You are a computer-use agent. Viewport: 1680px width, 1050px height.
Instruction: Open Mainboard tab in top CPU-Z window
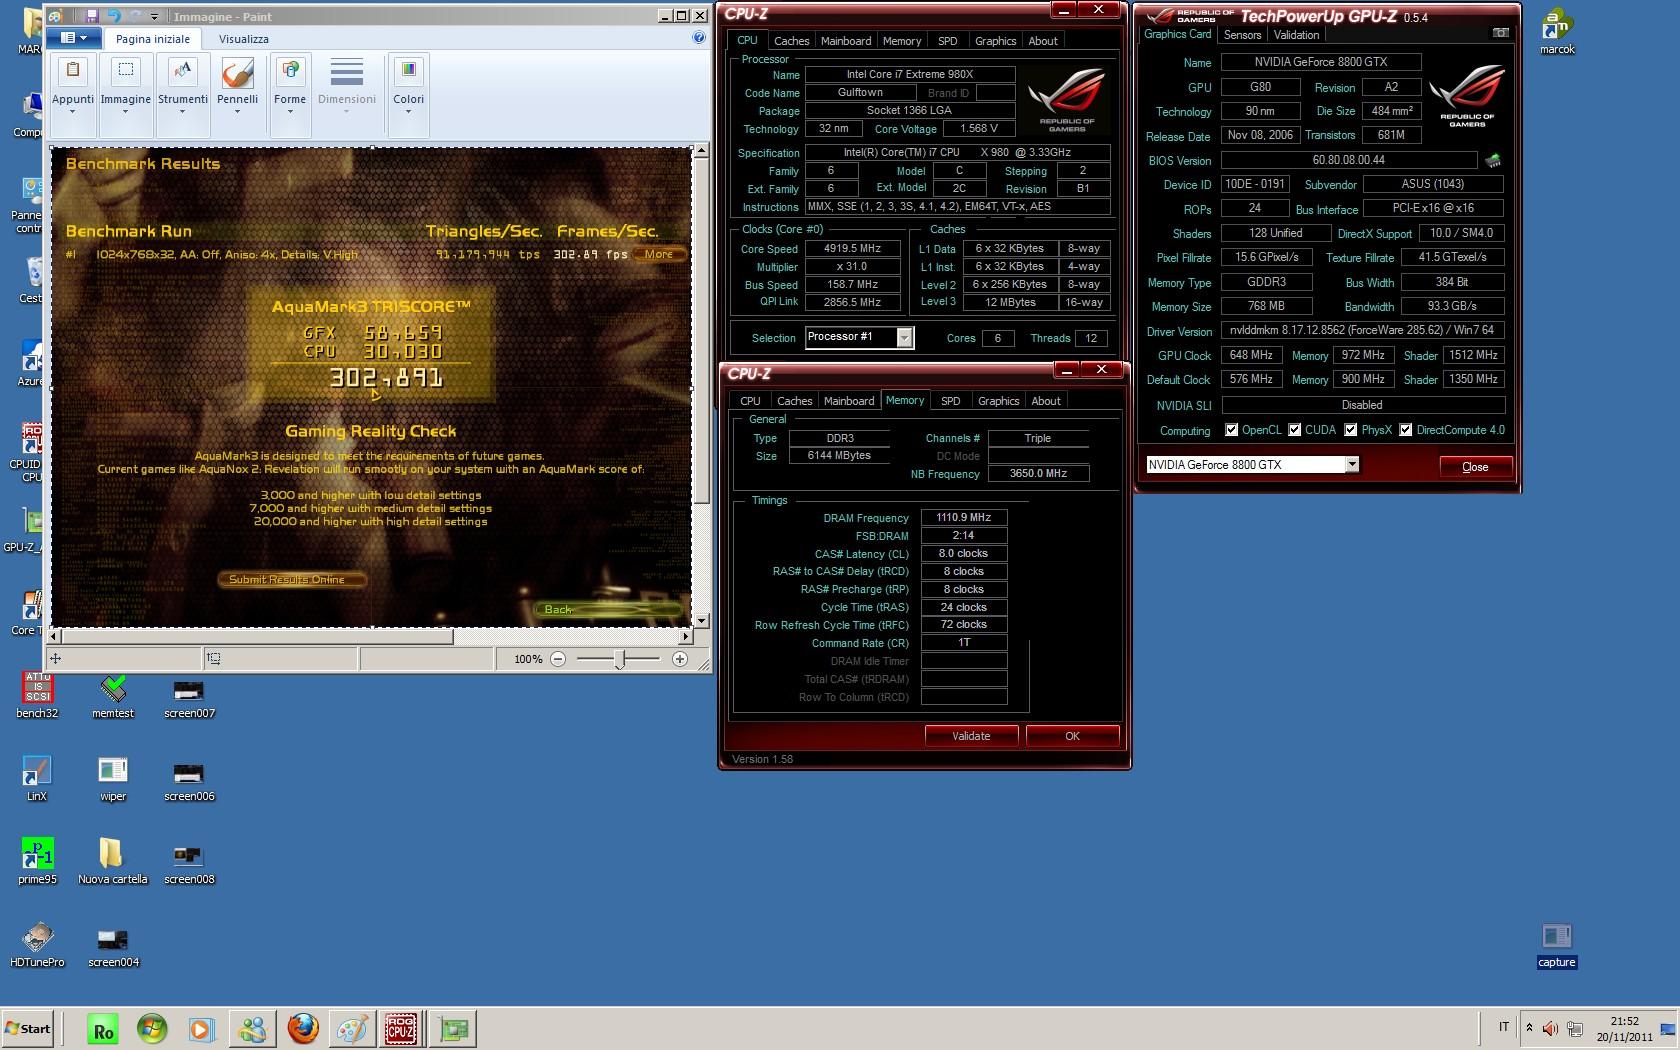pos(846,41)
